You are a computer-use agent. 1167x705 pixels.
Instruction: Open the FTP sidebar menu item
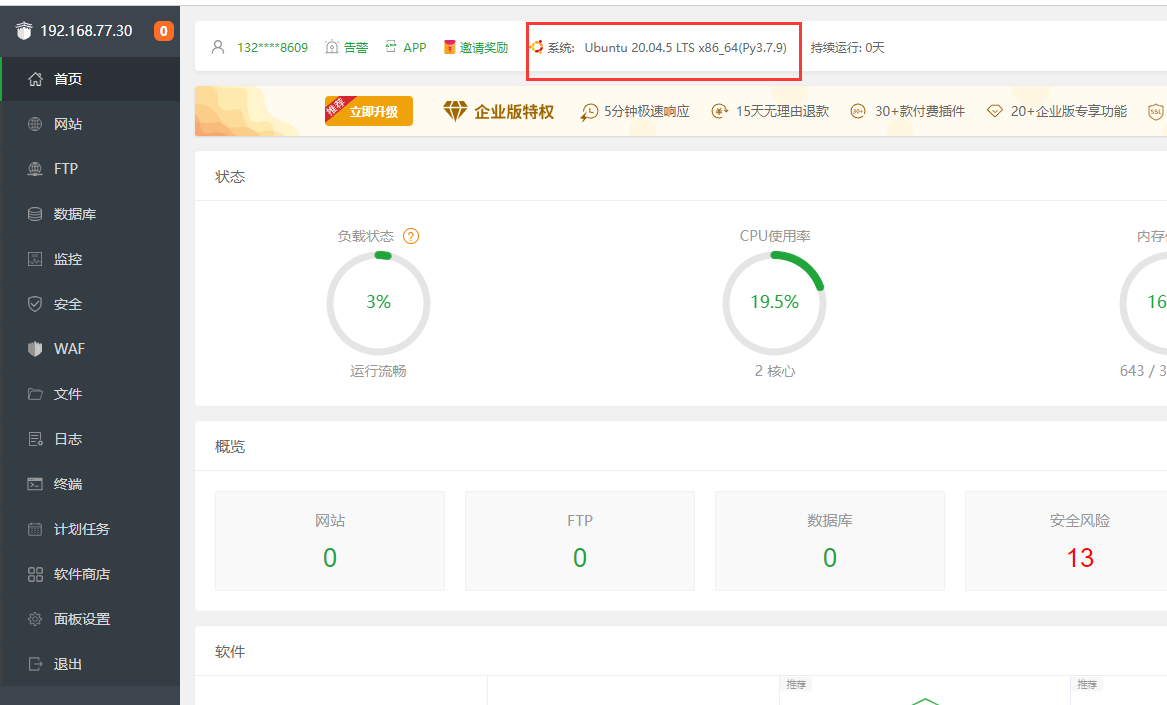(90, 169)
